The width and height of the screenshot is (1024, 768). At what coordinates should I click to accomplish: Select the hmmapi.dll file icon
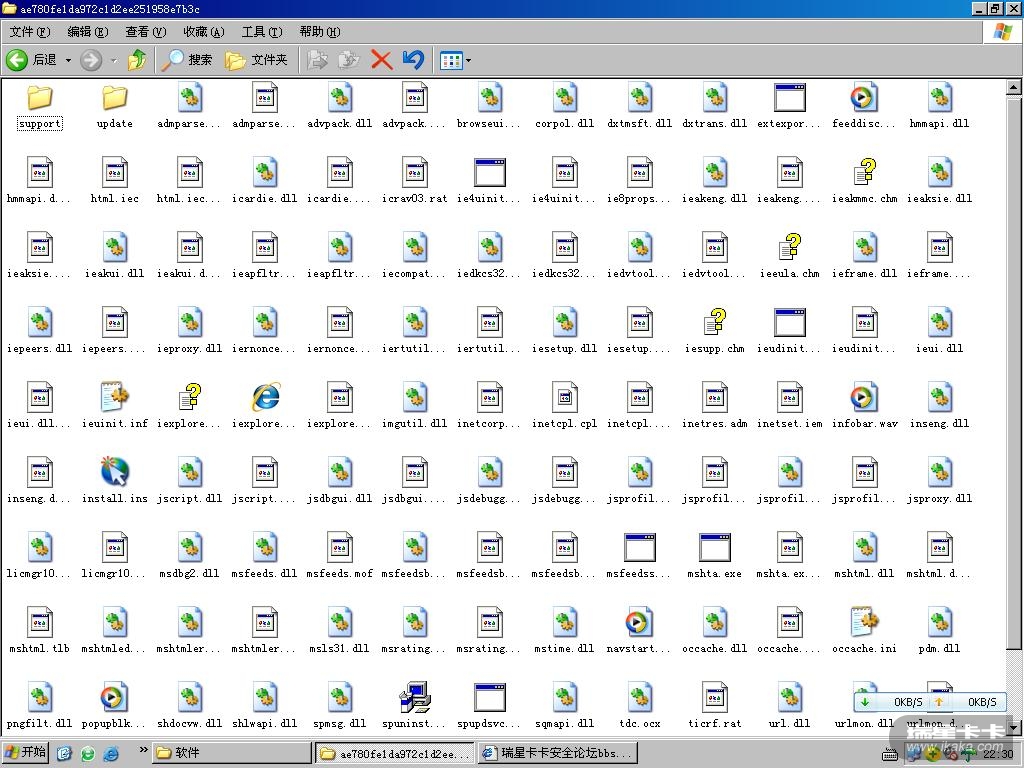(x=940, y=98)
